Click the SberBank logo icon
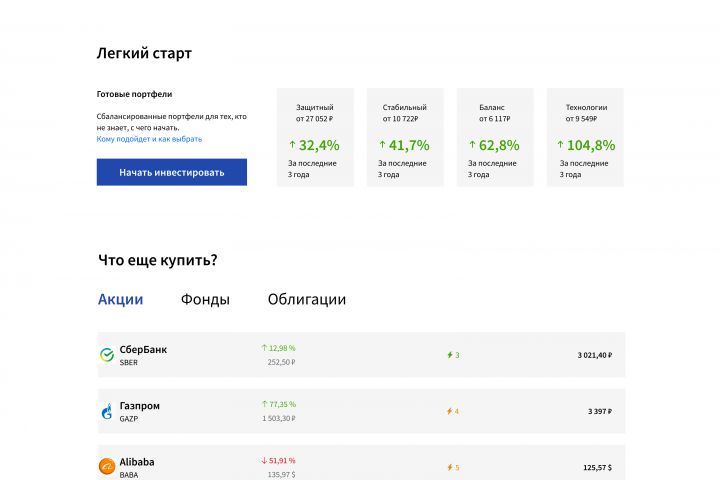Image resolution: width=720 pixels, height=480 pixels. pyautogui.click(x=107, y=355)
